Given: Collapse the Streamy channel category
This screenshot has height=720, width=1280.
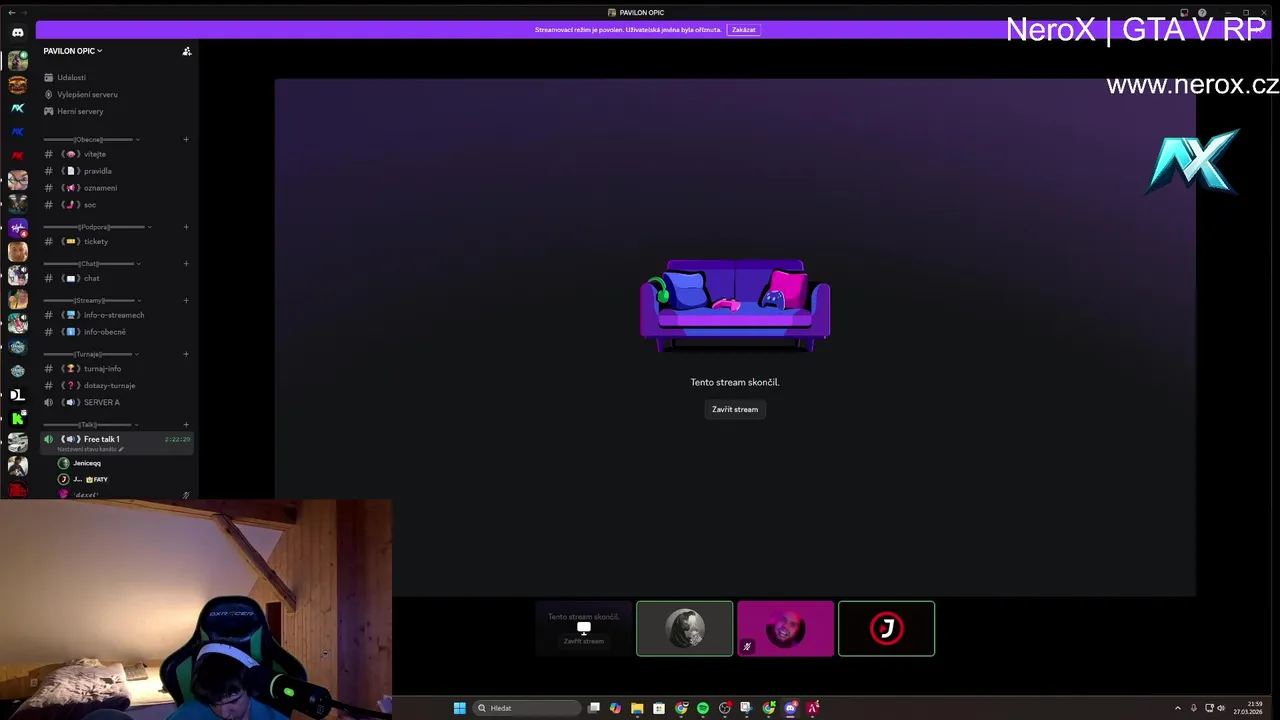Looking at the screenshot, I should [x=92, y=300].
